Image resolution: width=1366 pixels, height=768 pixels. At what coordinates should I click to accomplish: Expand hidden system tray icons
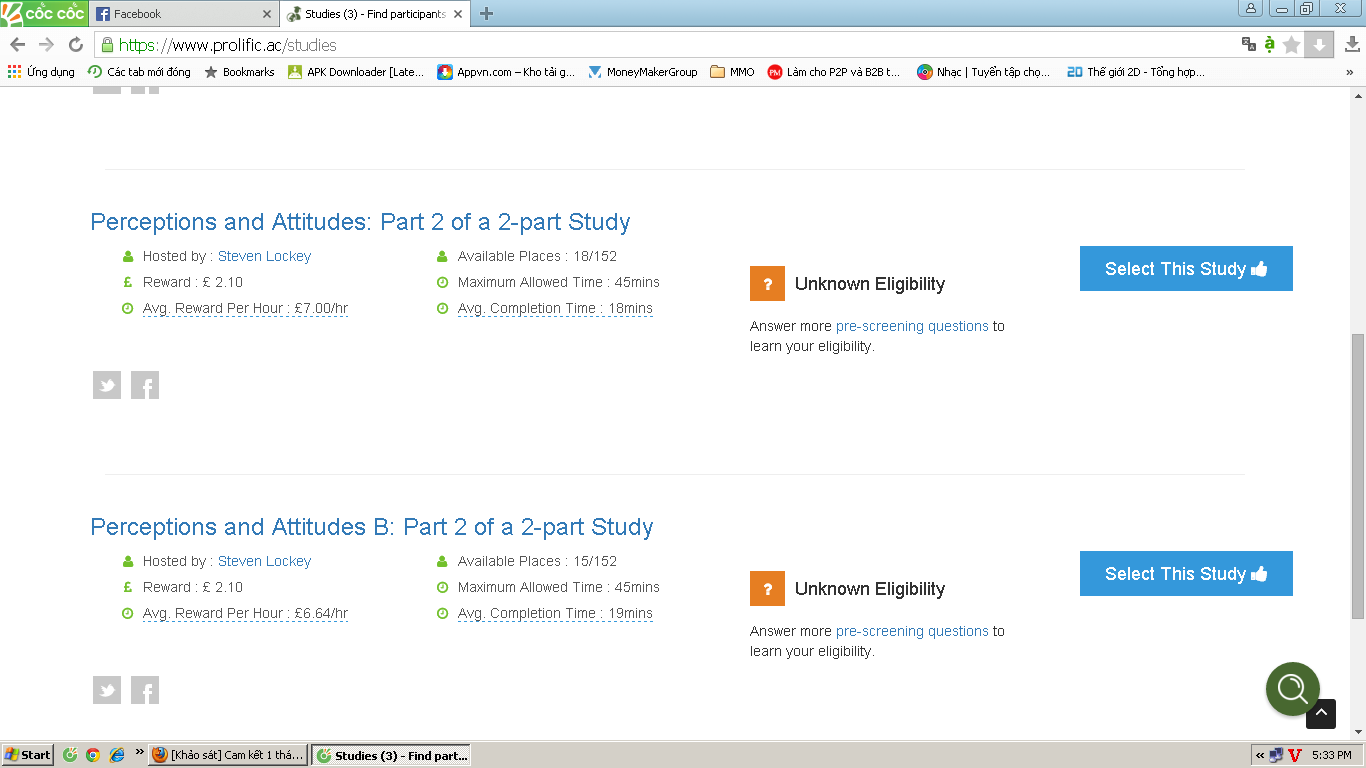pyautogui.click(x=1260, y=755)
